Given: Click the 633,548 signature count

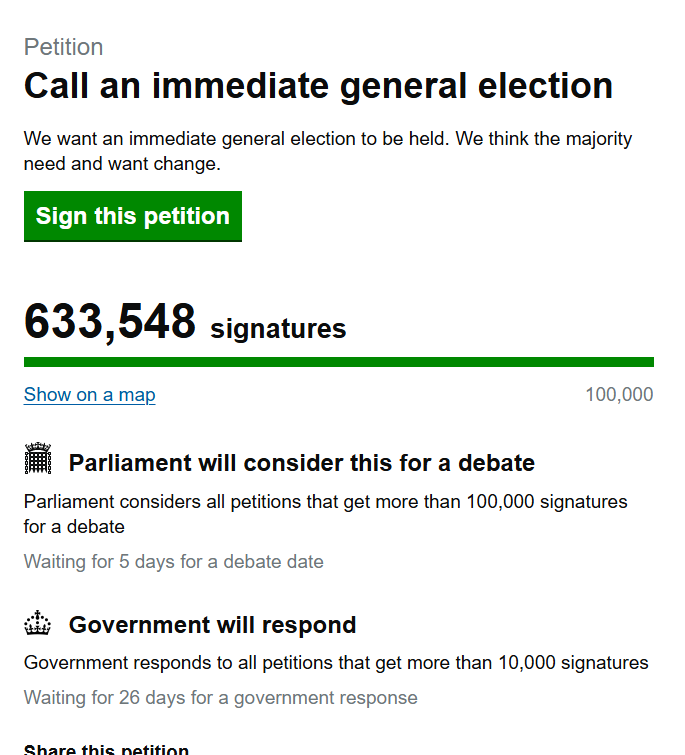Looking at the screenshot, I should pyautogui.click(x=110, y=322).
